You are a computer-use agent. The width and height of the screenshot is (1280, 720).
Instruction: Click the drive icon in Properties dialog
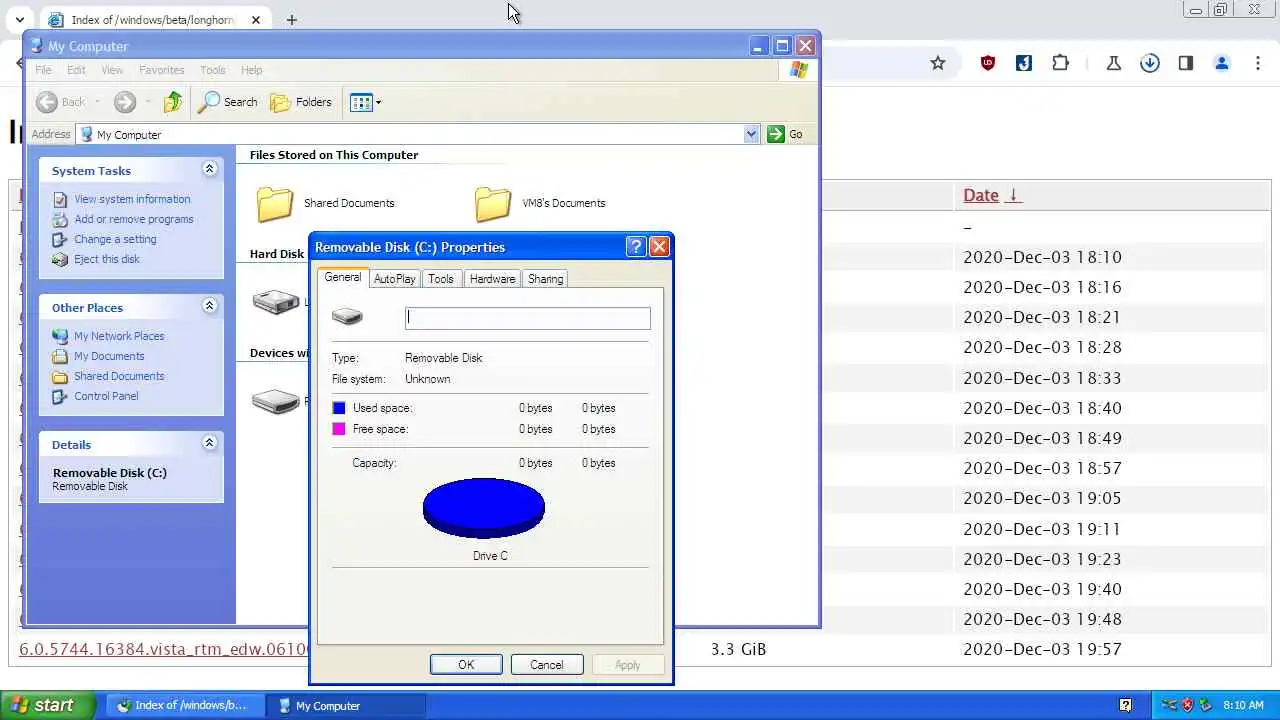[x=347, y=317]
